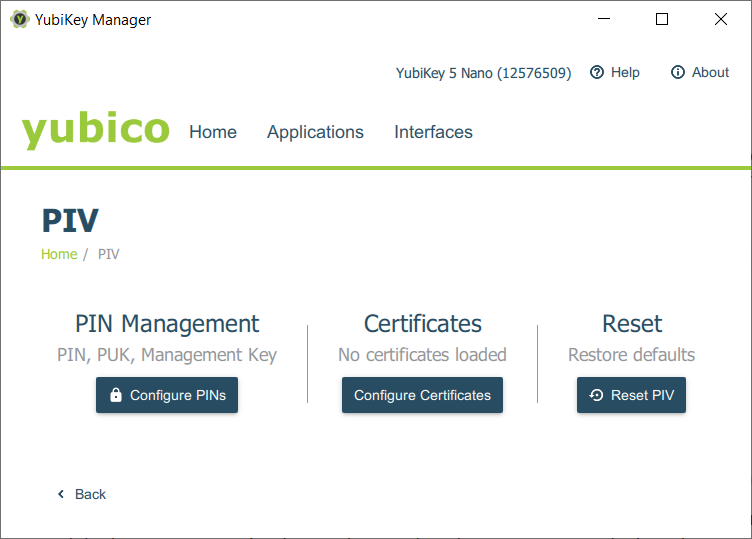The width and height of the screenshot is (752, 539).
Task: Open the Interfaces menu
Action: pos(433,132)
